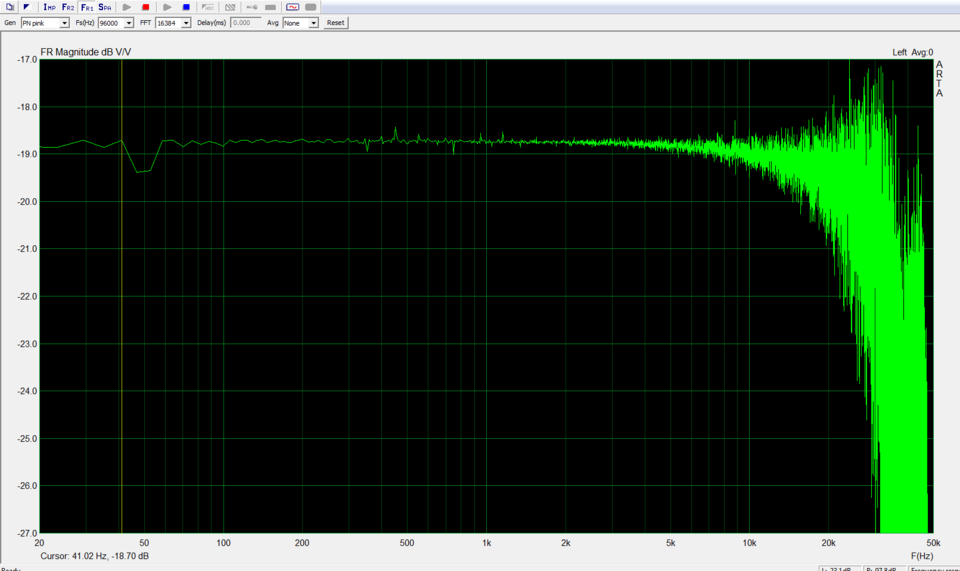Click the 1k frequency axis label
This screenshot has height=571, width=960.
point(486,543)
